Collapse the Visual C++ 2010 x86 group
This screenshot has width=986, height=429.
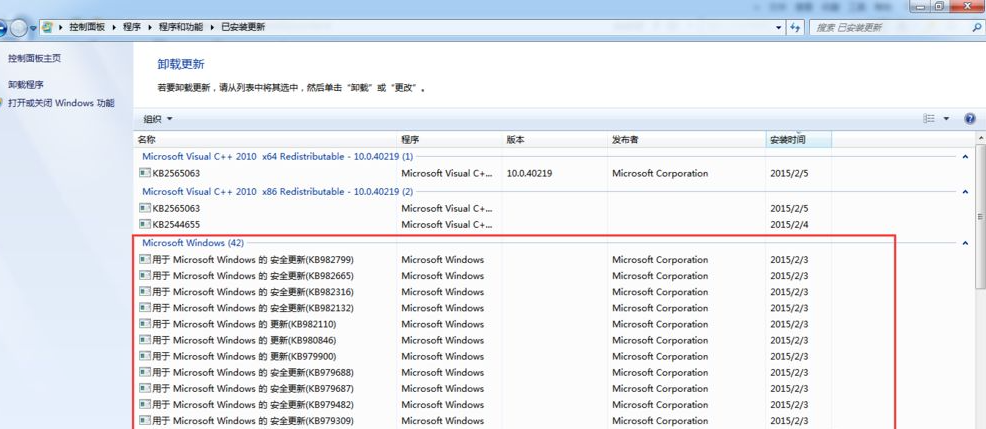[x=965, y=192]
